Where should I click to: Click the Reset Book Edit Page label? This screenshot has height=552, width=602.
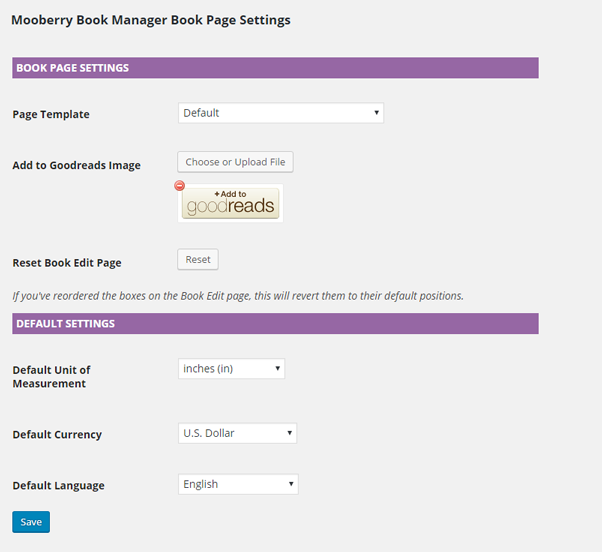click(67, 263)
